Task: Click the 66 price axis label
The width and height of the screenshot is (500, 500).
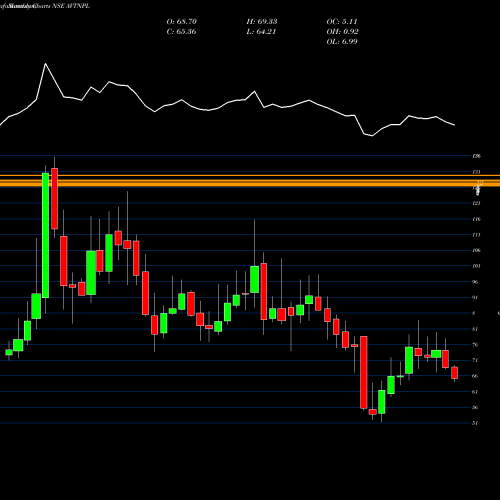Action: (x=475, y=376)
